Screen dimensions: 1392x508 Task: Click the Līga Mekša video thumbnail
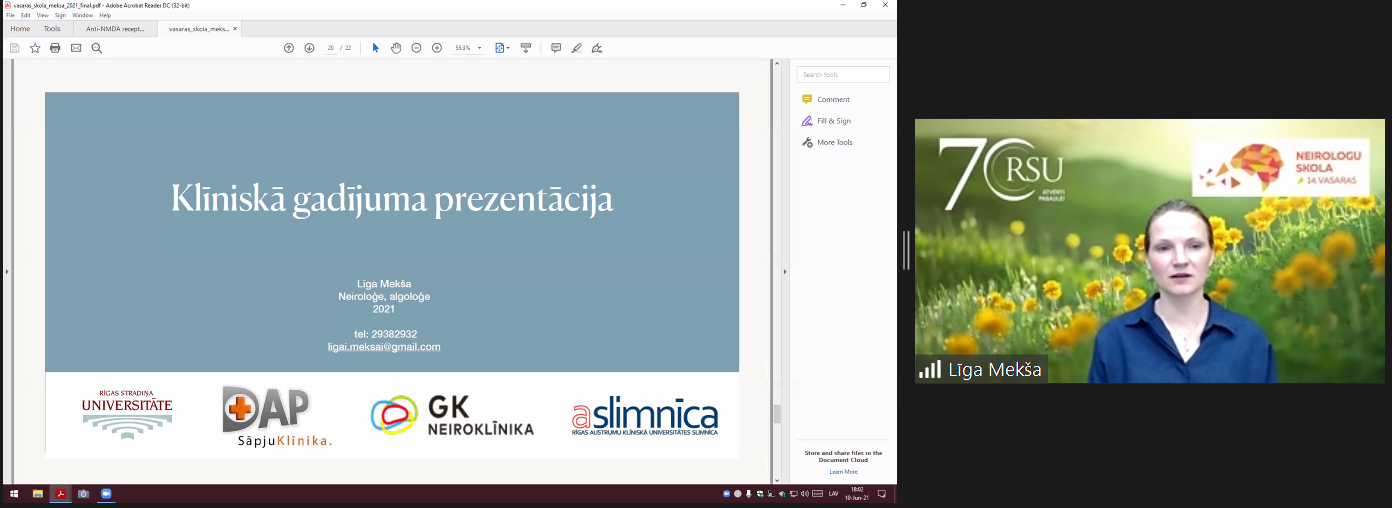(1150, 251)
